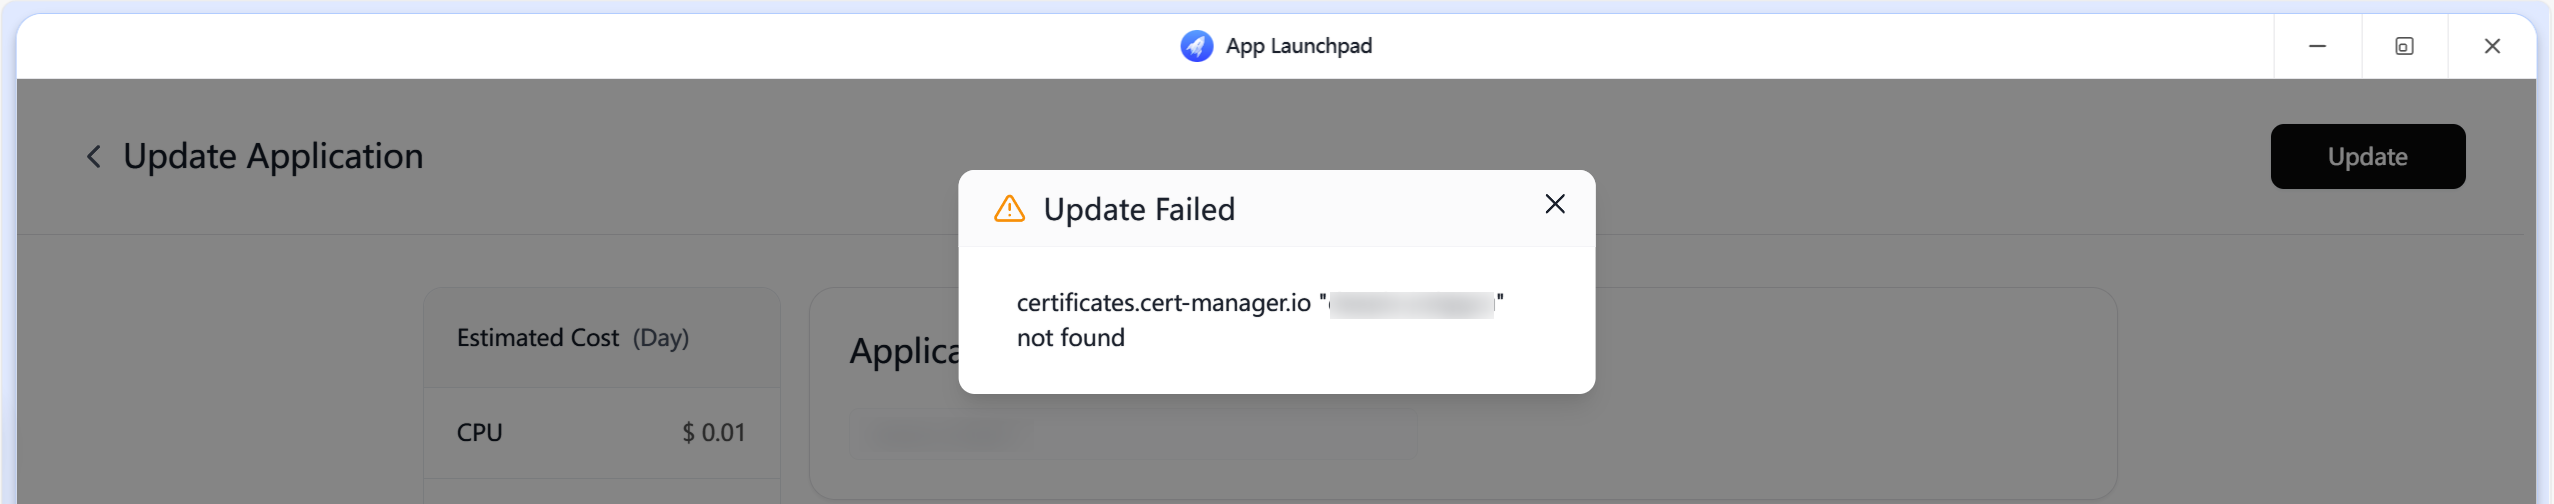Click the Update Application page heading
2554x504 pixels.
click(x=273, y=157)
